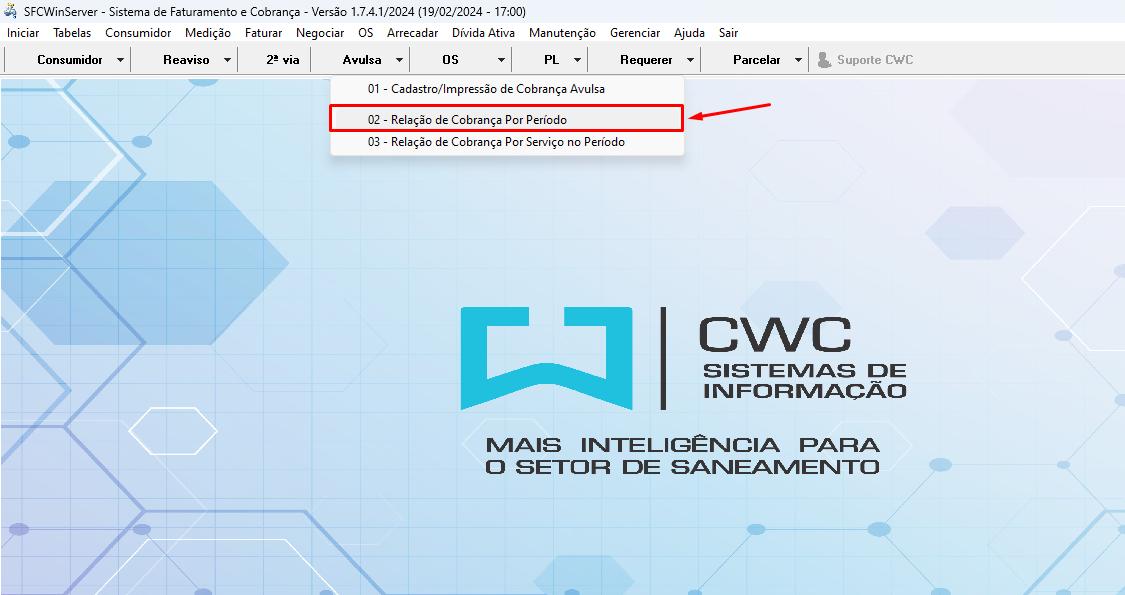Expand the Parcelar dropdown arrow
Screen dimensions: 1125x595
pos(798,60)
